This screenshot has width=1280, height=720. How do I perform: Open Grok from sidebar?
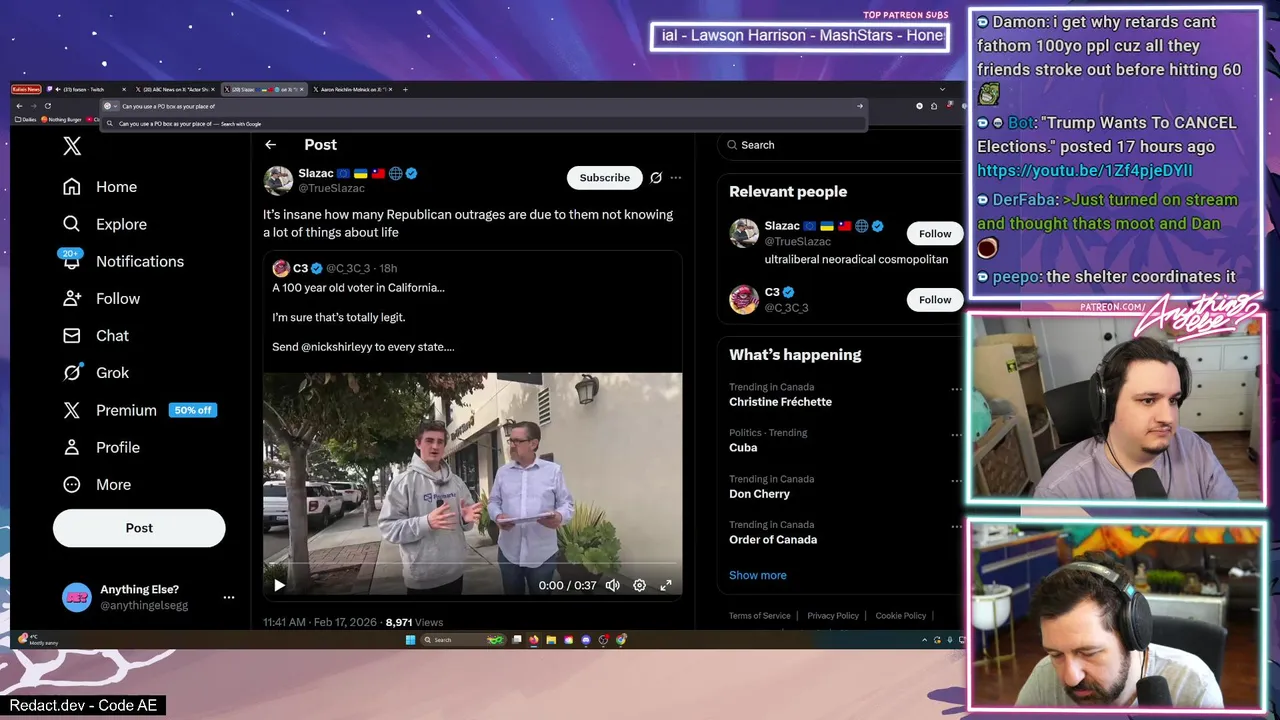pos(96,373)
